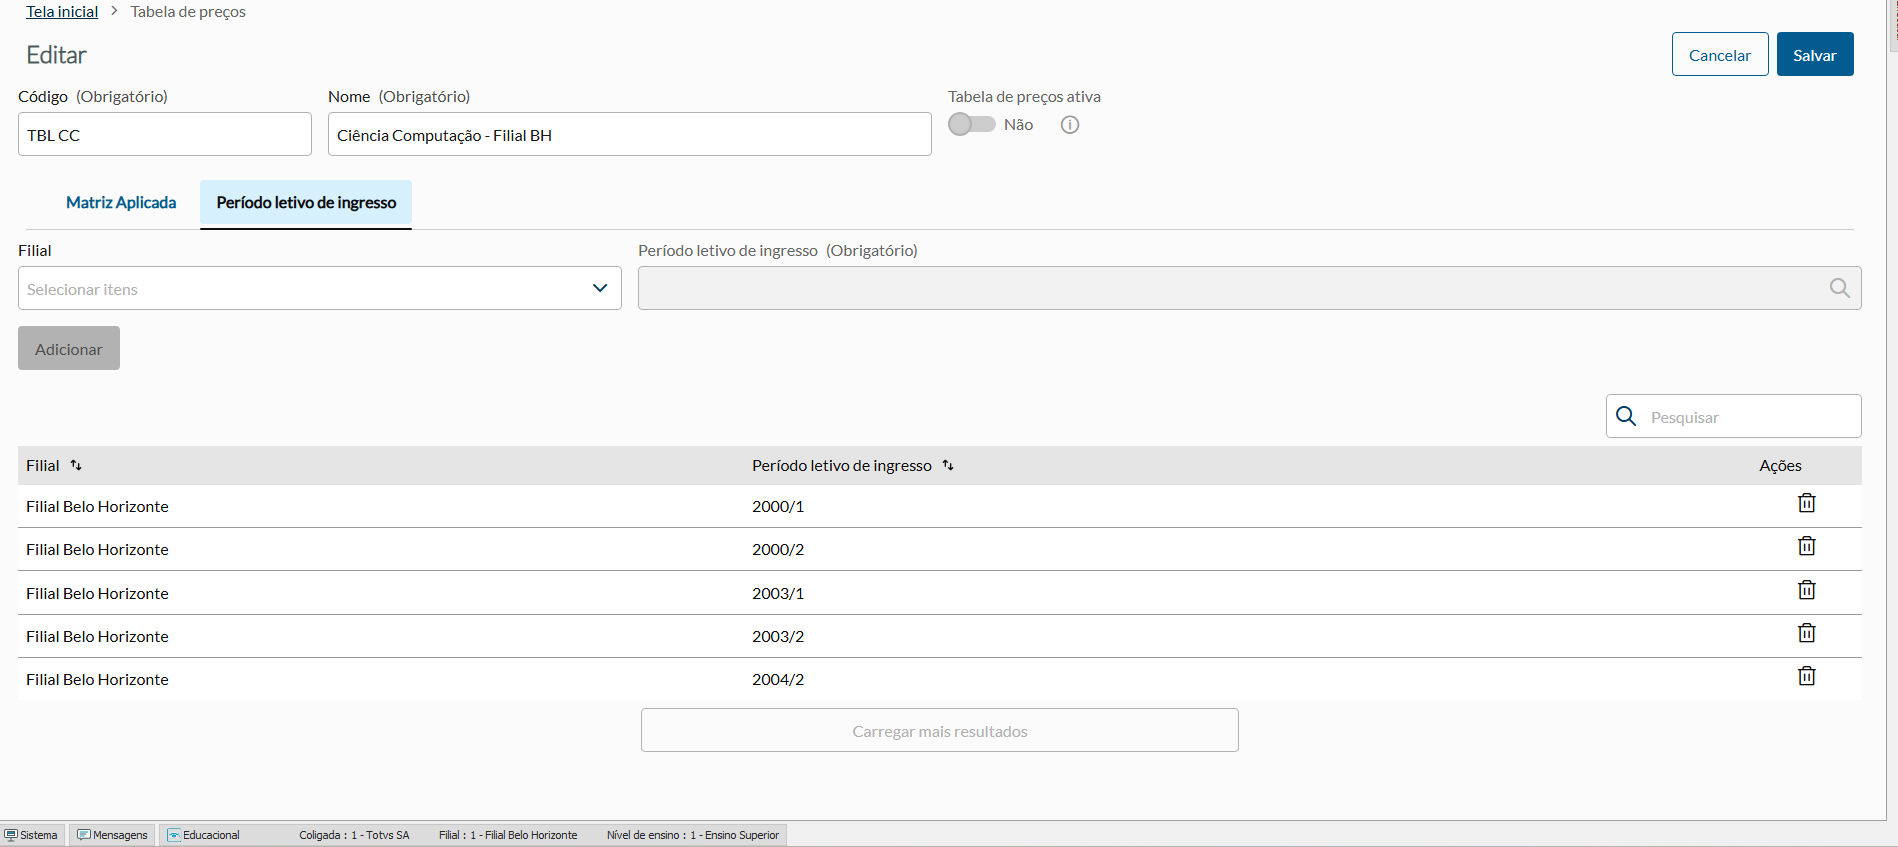The height and width of the screenshot is (847, 1898).
Task: Delete the 2000/1 period row
Action: point(1806,503)
